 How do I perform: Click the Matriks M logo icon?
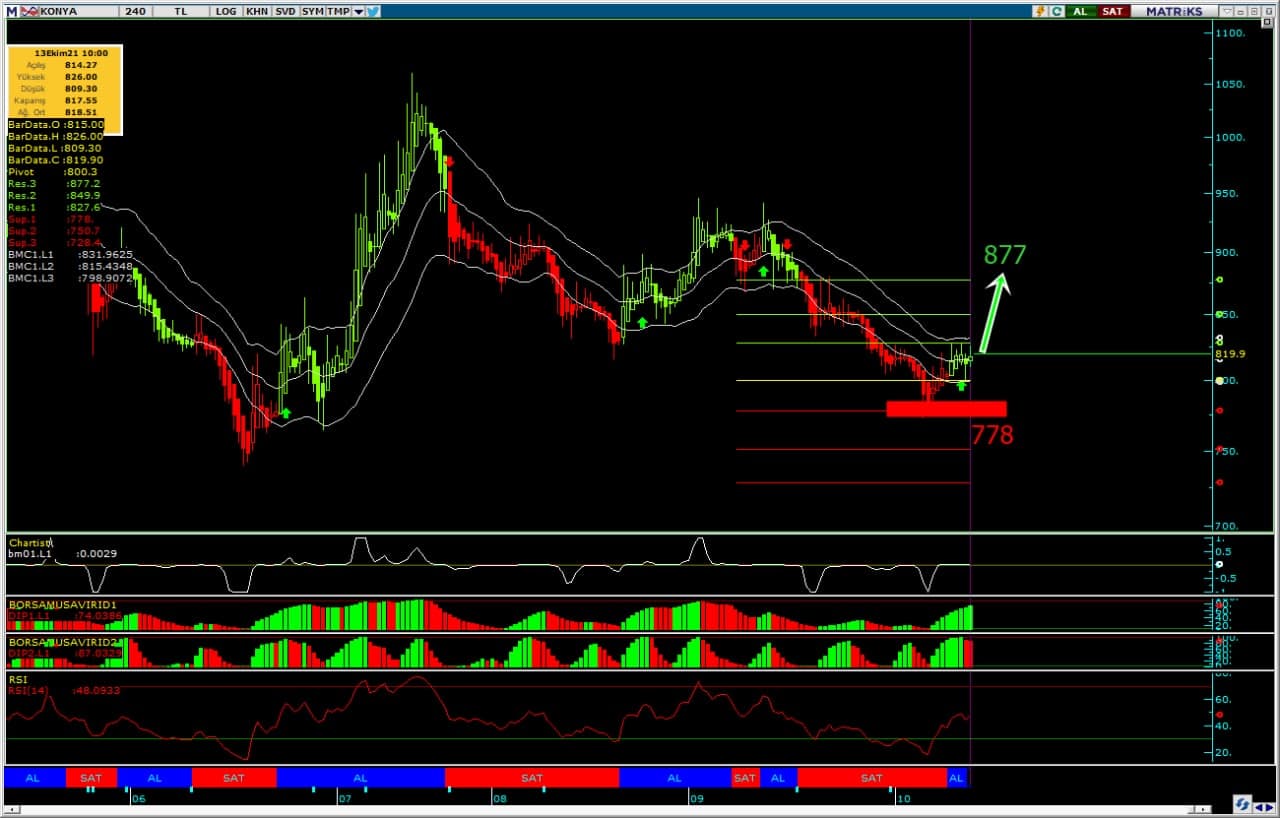point(11,11)
